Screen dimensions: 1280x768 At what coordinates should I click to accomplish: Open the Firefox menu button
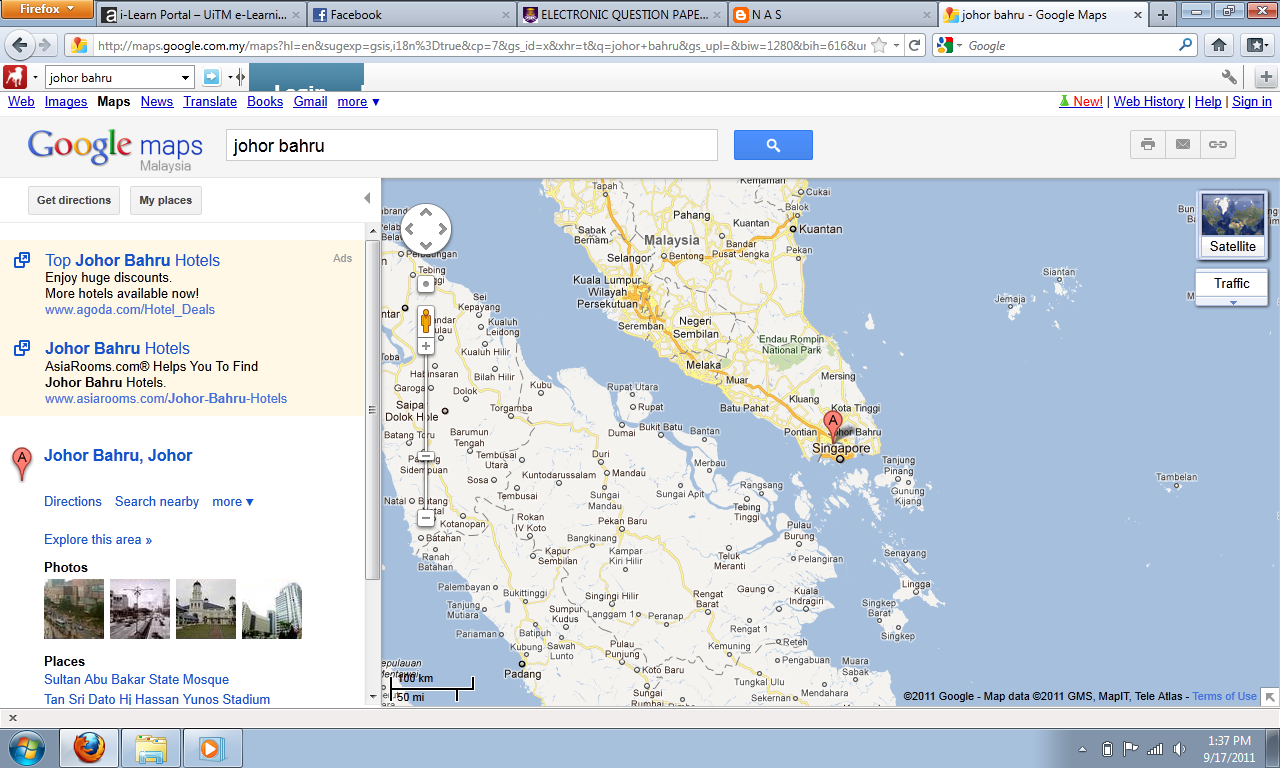pos(47,10)
